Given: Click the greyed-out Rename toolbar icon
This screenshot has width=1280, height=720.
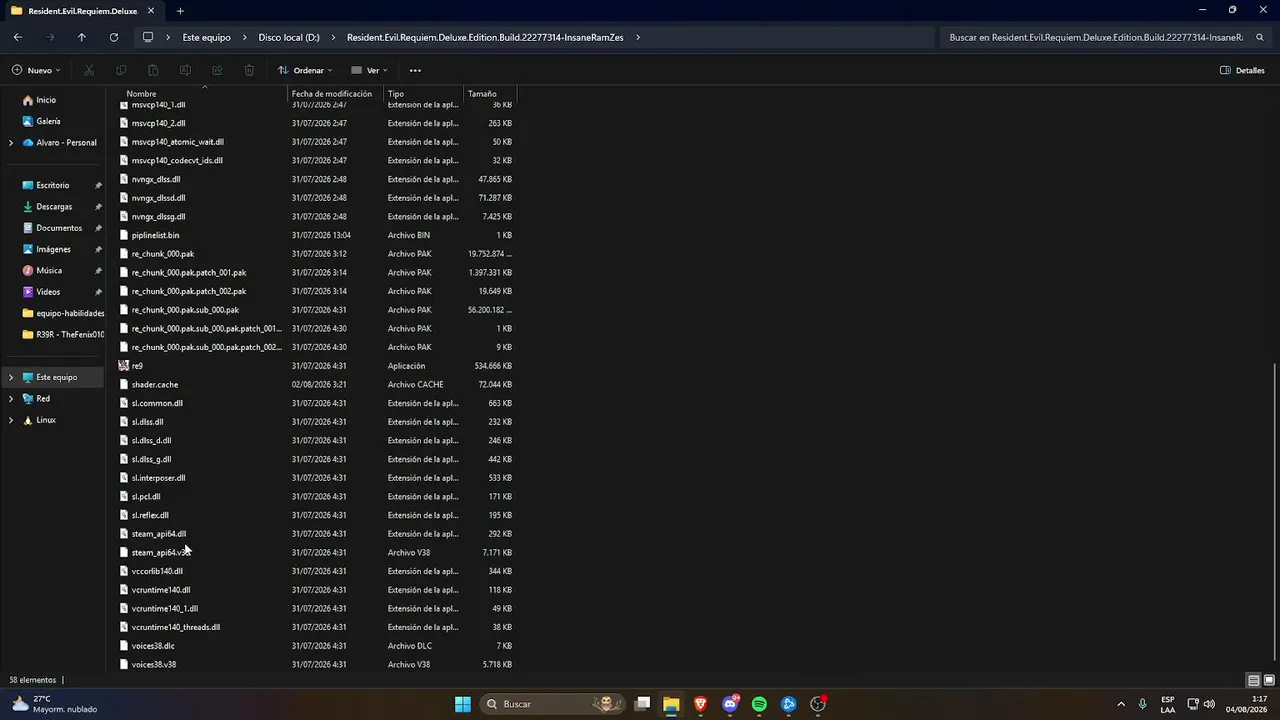Looking at the screenshot, I should coord(185,70).
